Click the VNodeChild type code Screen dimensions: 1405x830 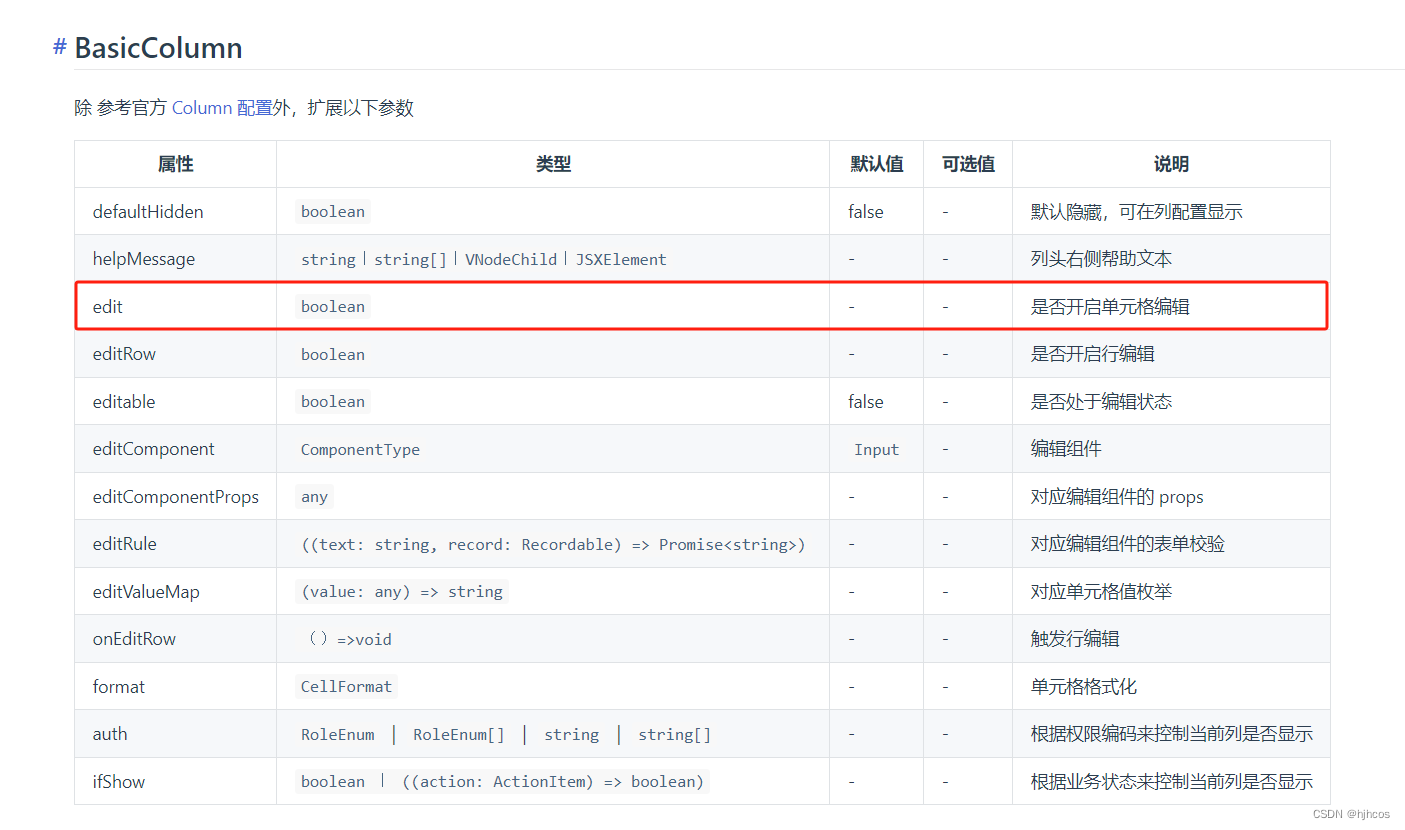(x=511, y=260)
